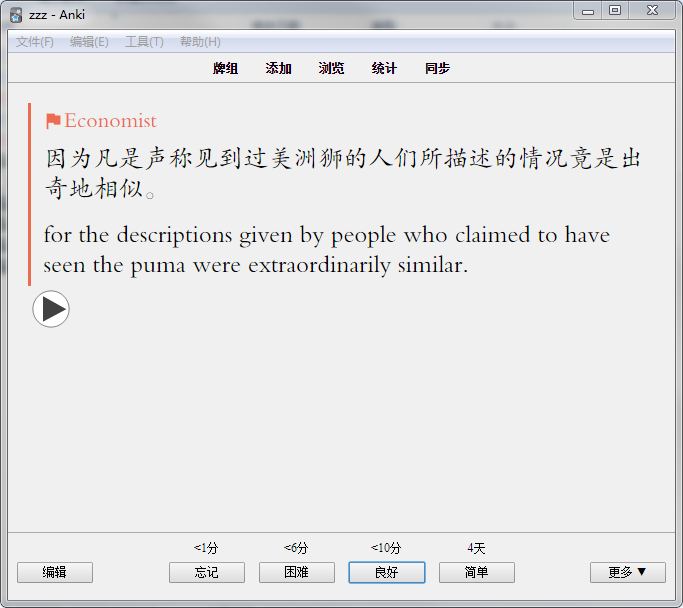Click 同步 to sync the collection
Image resolution: width=683 pixels, height=608 pixels.
coord(437,68)
